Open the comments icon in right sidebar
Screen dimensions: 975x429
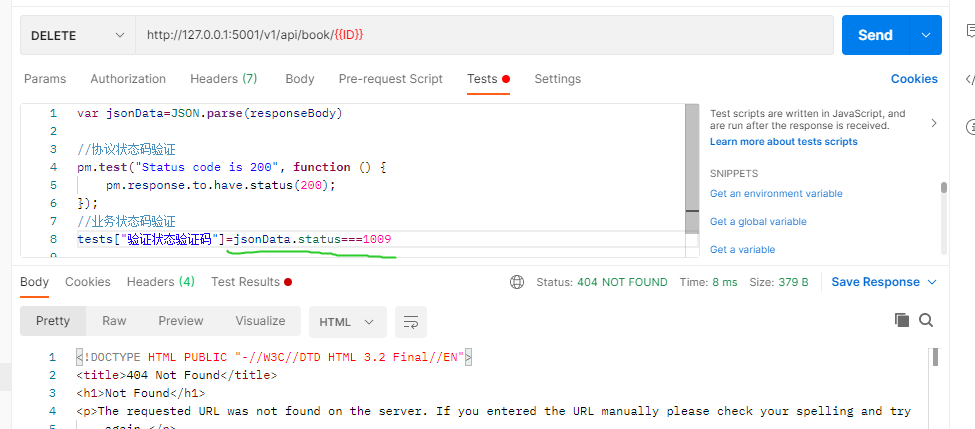click(970, 33)
